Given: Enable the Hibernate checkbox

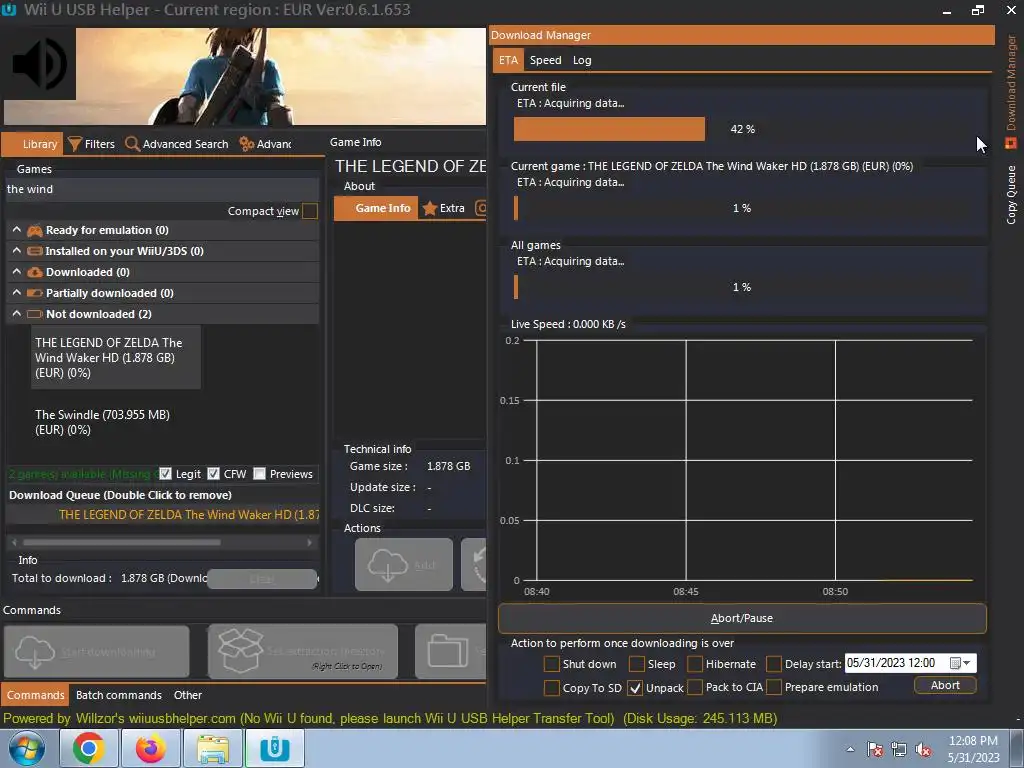Looking at the screenshot, I should (695, 664).
